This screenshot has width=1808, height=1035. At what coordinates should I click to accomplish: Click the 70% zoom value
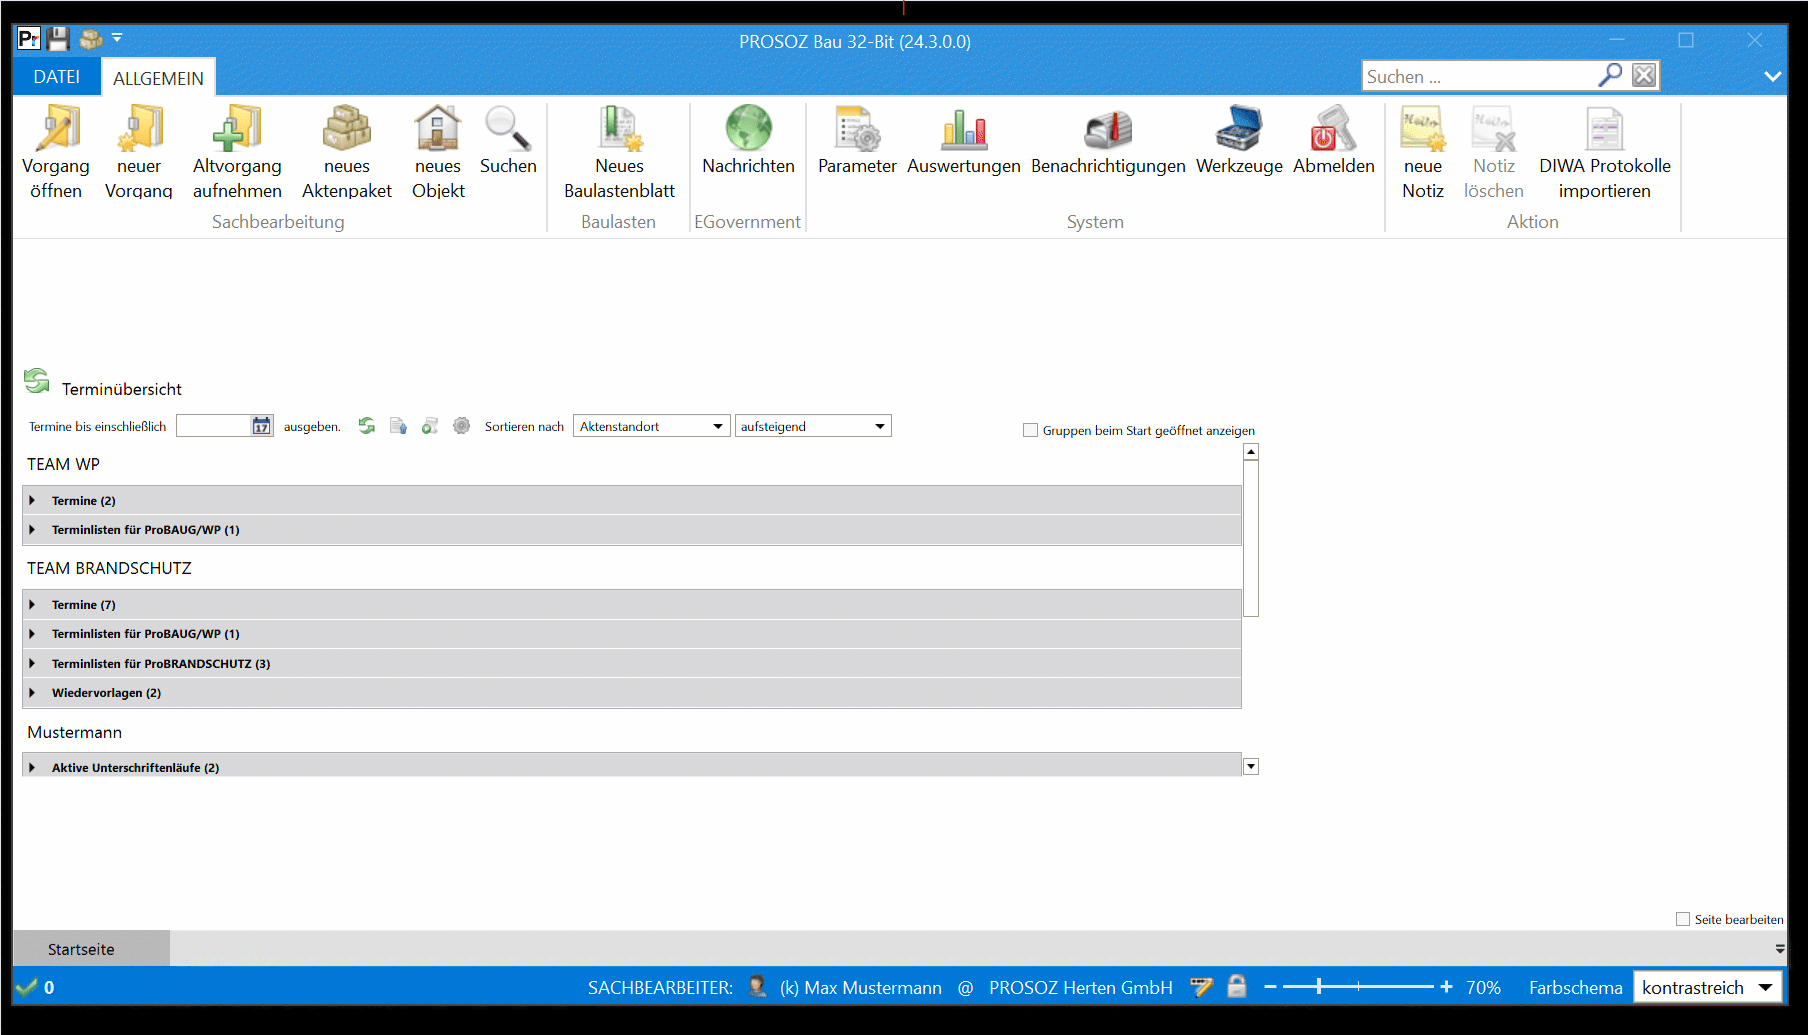[x=1483, y=988]
